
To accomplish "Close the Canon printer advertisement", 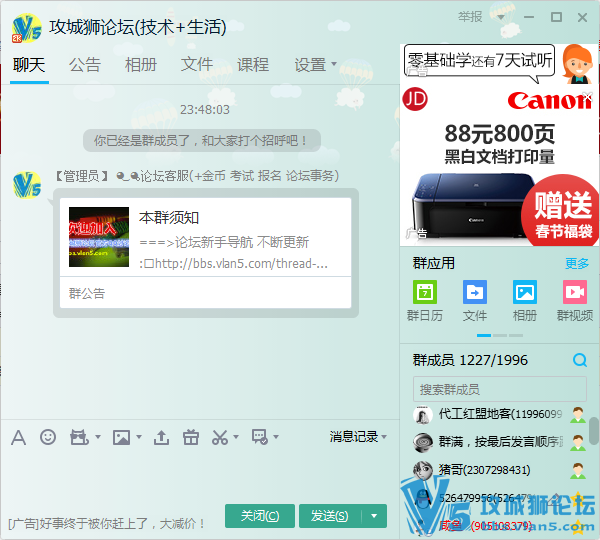I will click(587, 96).
